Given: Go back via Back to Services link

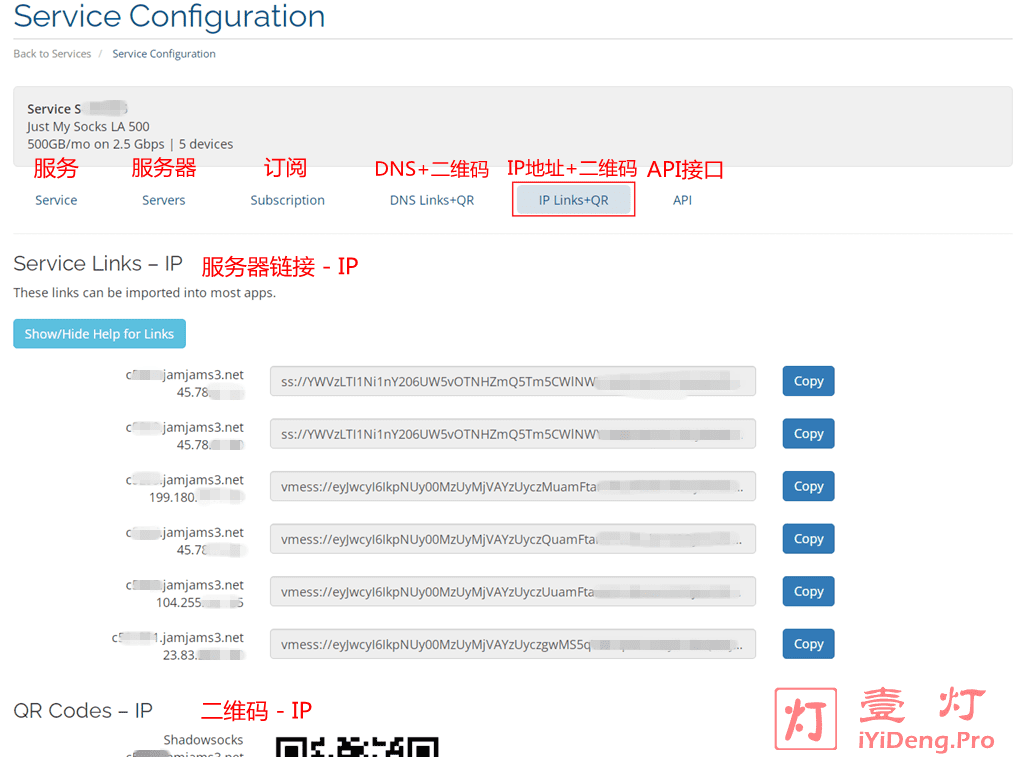Looking at the screenshot, I should [52, 54].
